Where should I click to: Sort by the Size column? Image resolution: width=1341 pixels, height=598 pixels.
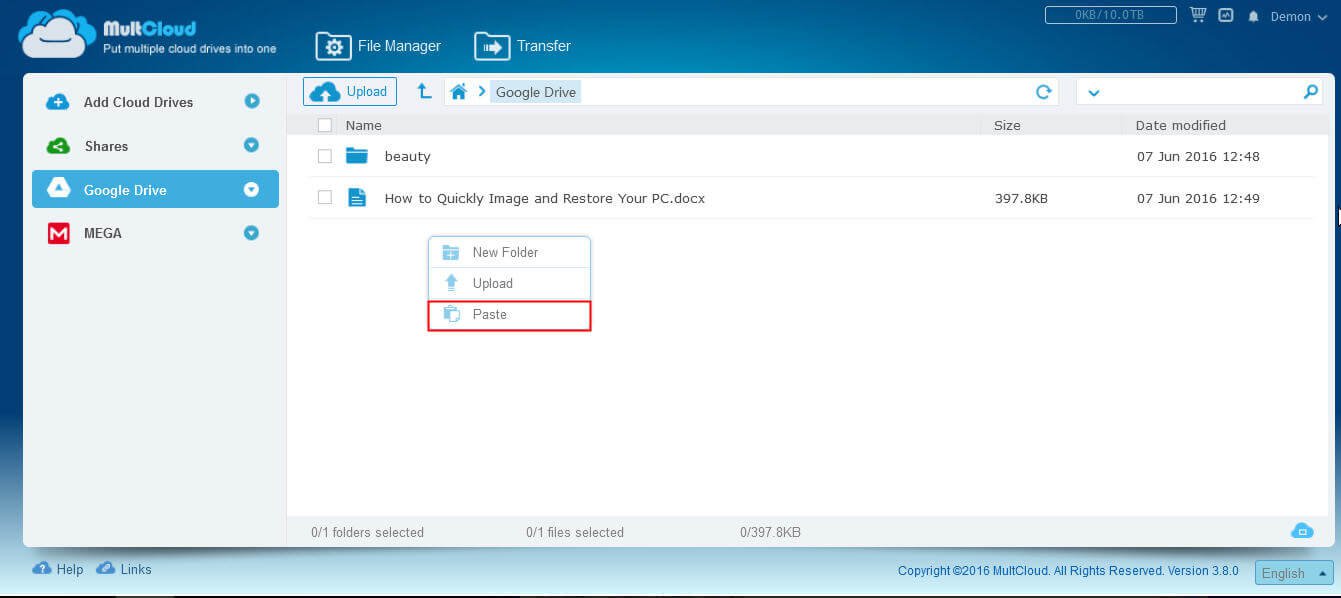[x=1007, y=126]
